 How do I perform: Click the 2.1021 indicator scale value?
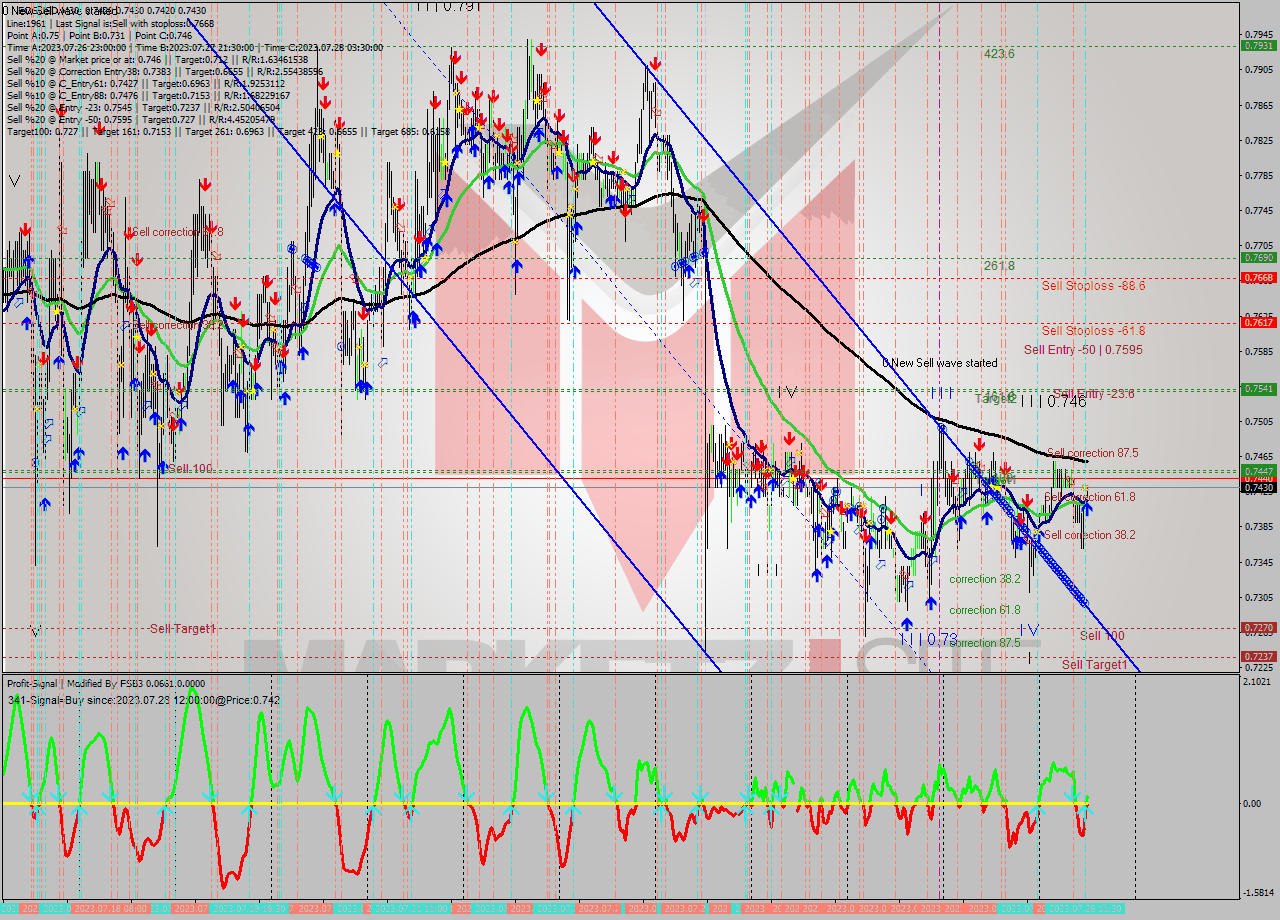[x=1258, y=682]
